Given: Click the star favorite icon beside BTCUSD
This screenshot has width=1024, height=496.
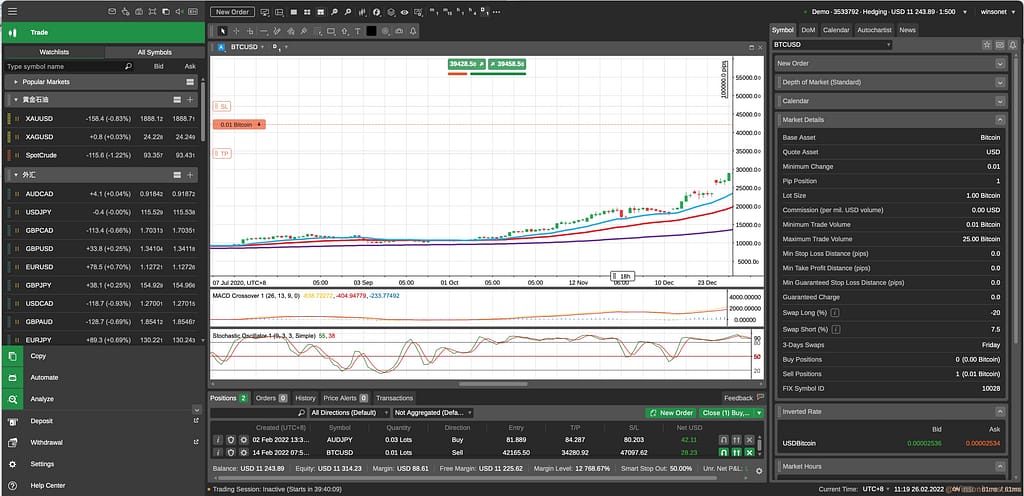Looking at the screenshot, I should tap(986, 45).
